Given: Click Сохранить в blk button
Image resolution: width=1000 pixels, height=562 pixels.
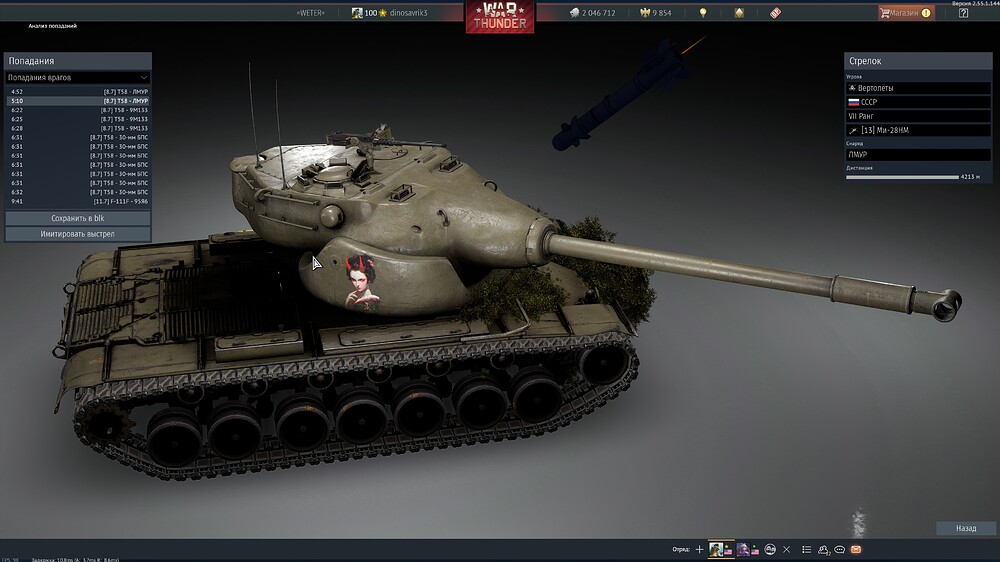Looking at the screenshot, I should [78, 218].
